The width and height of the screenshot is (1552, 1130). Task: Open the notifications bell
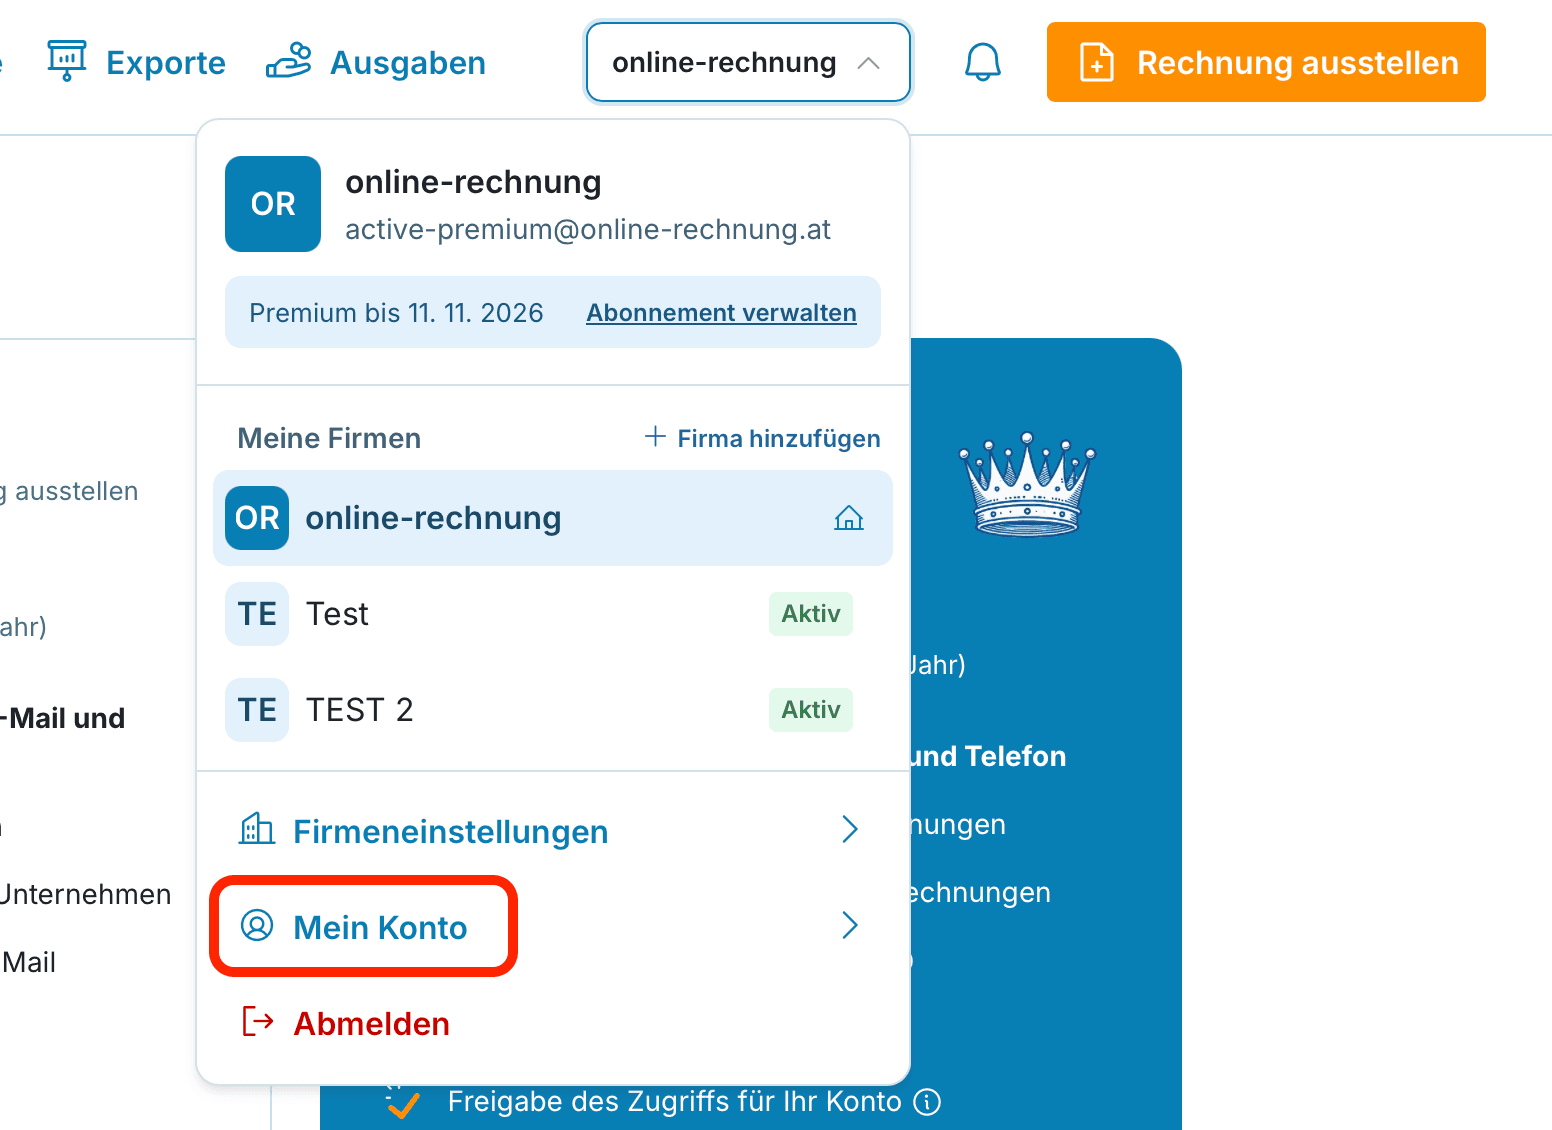coord(982,62)
